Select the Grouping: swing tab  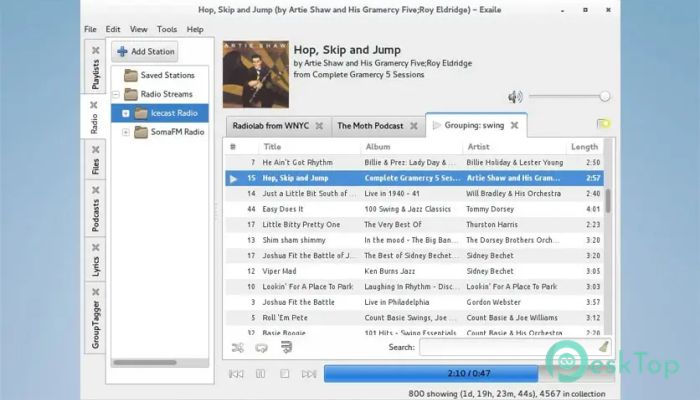(474, 125)
